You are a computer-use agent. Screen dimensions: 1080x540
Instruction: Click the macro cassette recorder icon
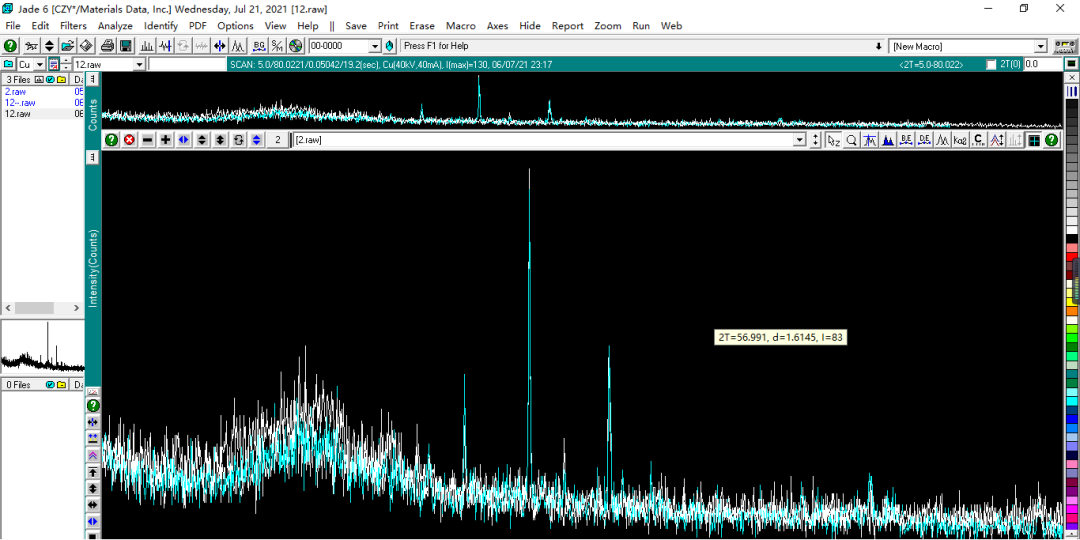pos(1064,46)
